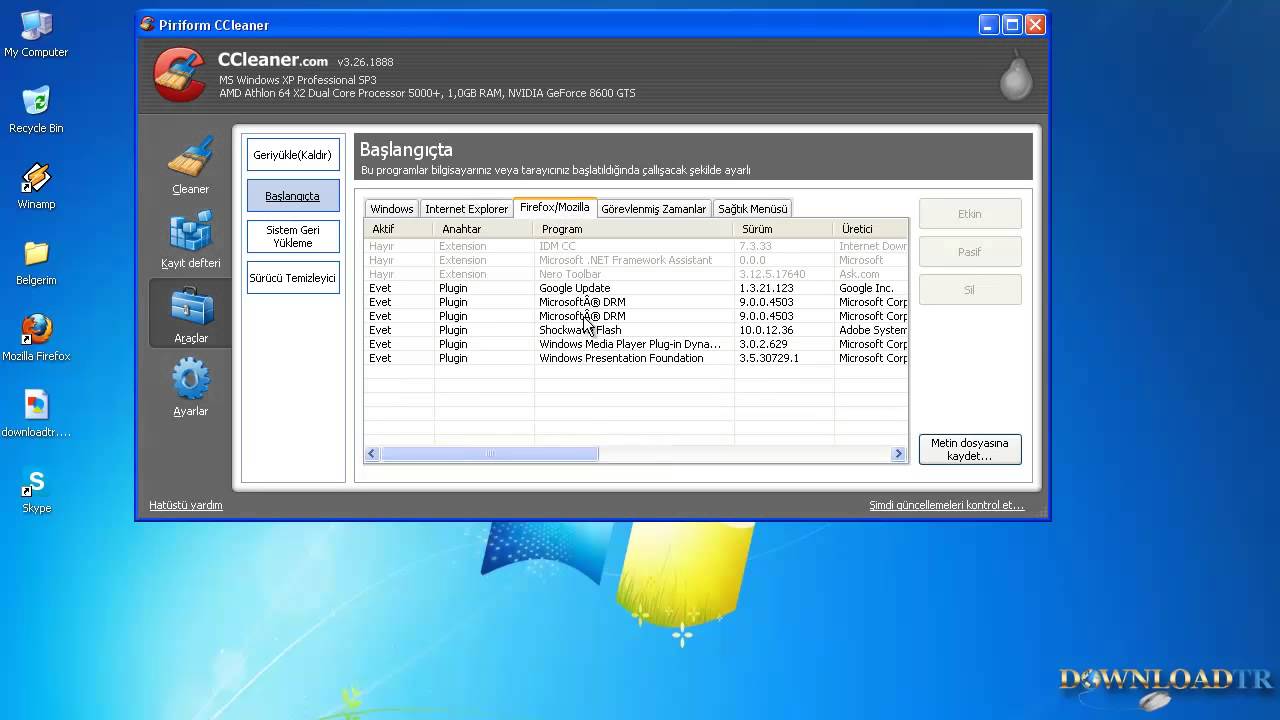
Task: Click the Etkin button
Action: tap(970, 213)
